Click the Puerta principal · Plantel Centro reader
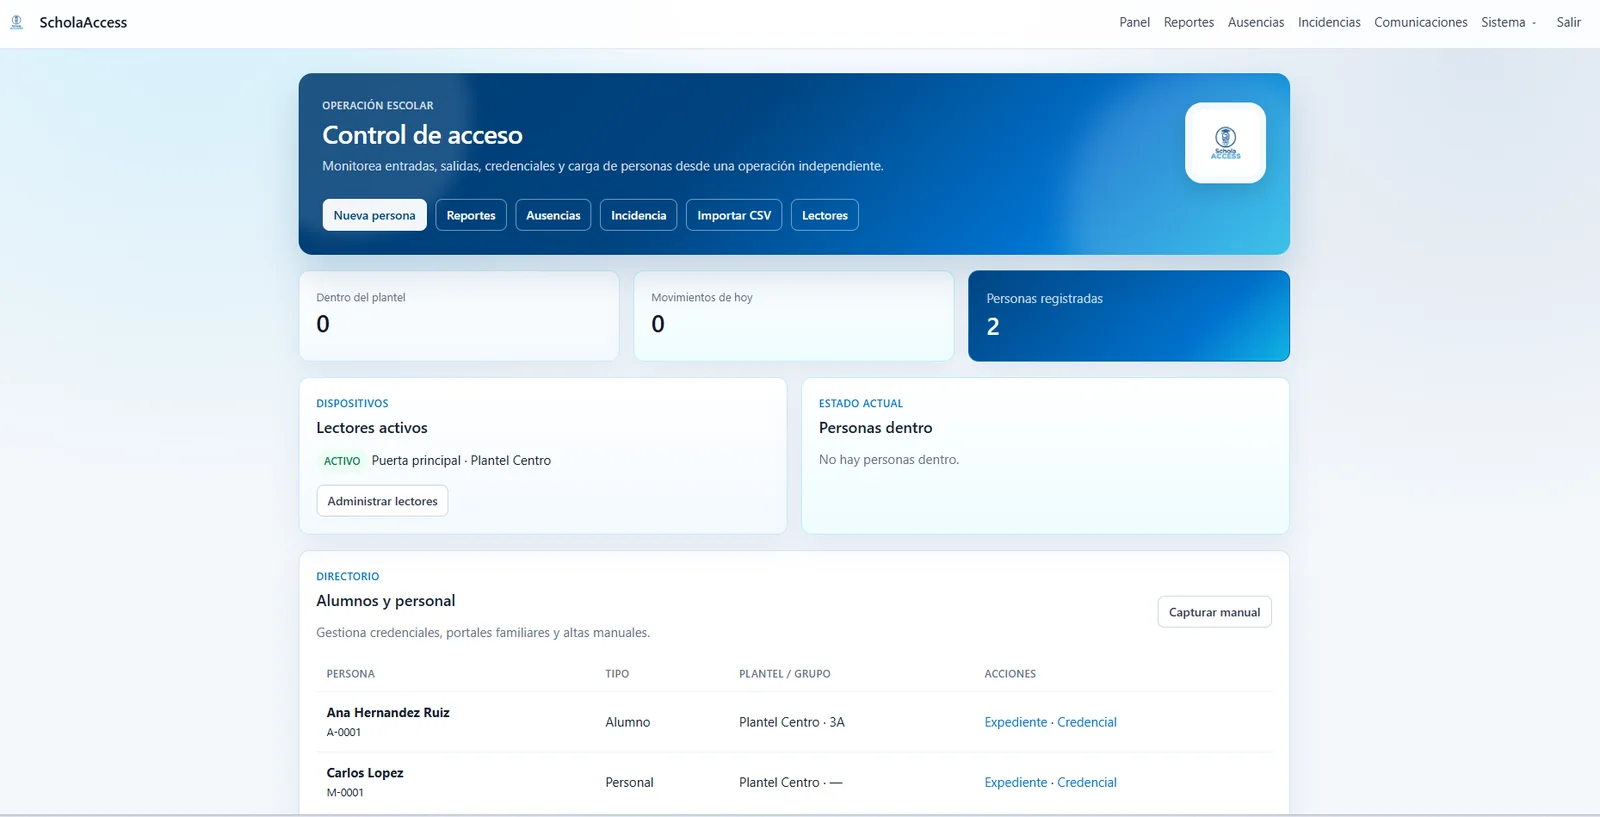This screenshot has width=1600, height=817. [x=461, y=460]
